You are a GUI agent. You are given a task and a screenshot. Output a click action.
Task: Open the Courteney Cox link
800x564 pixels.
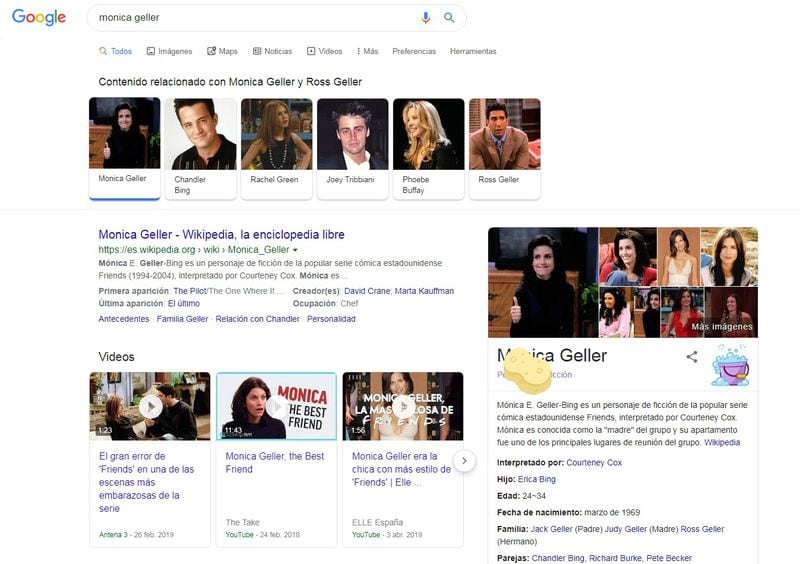594,462
